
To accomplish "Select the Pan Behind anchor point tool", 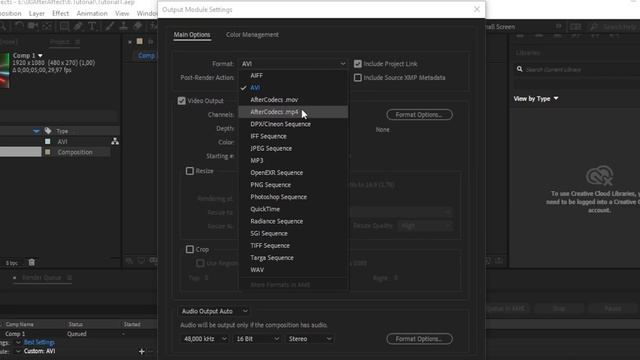I will (x=47, y=27).
